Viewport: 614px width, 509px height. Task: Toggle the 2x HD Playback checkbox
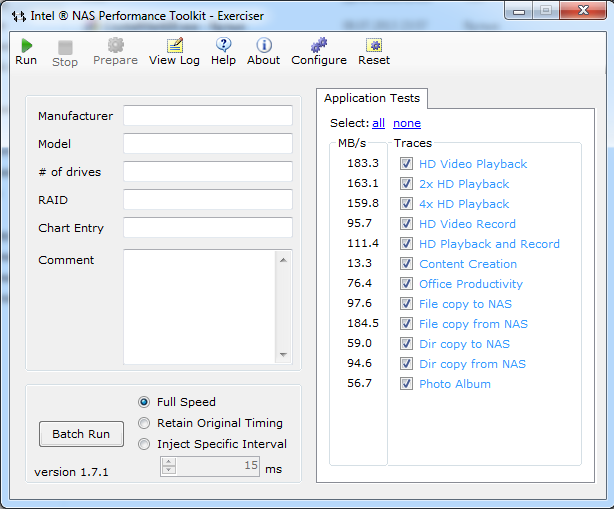406,184
